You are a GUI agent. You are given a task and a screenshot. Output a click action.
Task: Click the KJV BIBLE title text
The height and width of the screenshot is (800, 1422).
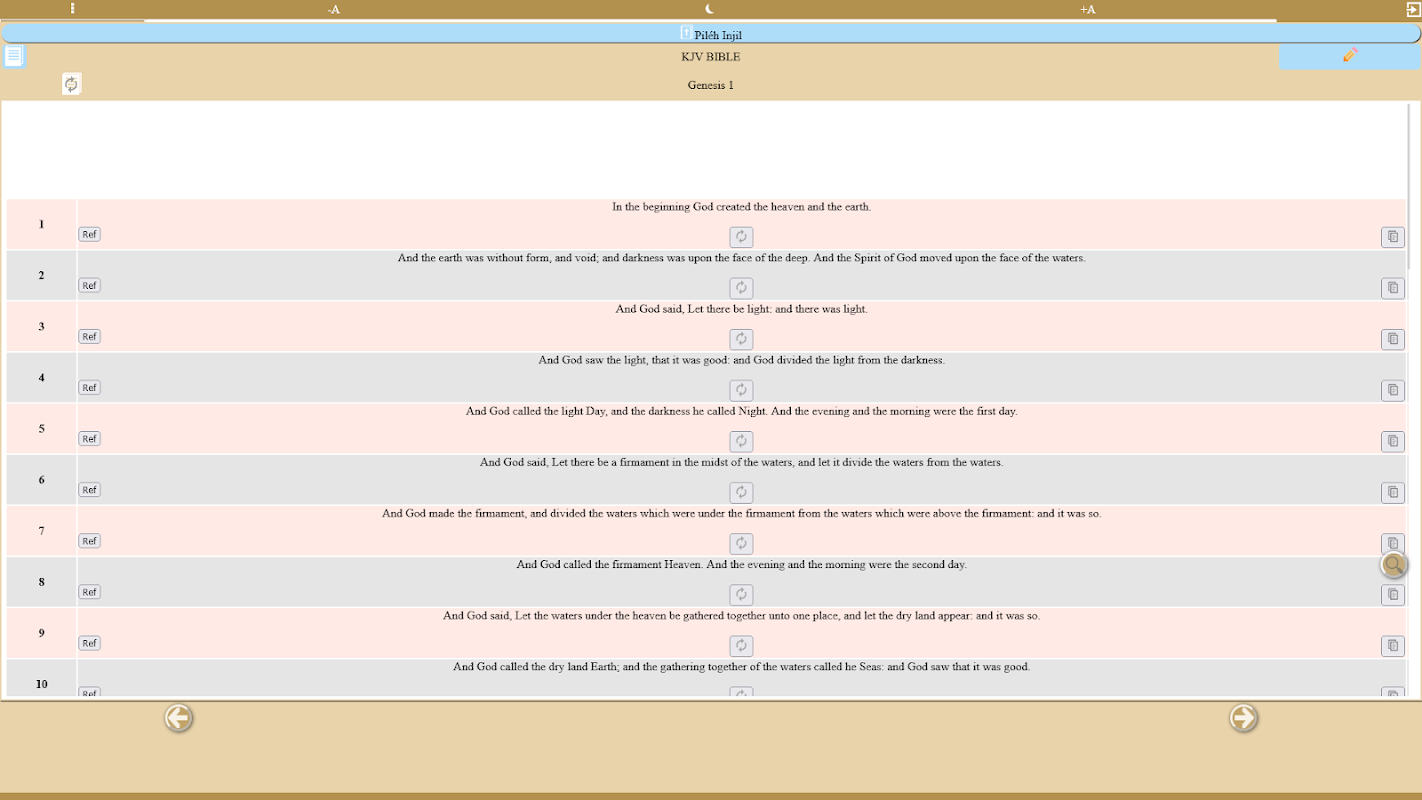click(711, 57)
